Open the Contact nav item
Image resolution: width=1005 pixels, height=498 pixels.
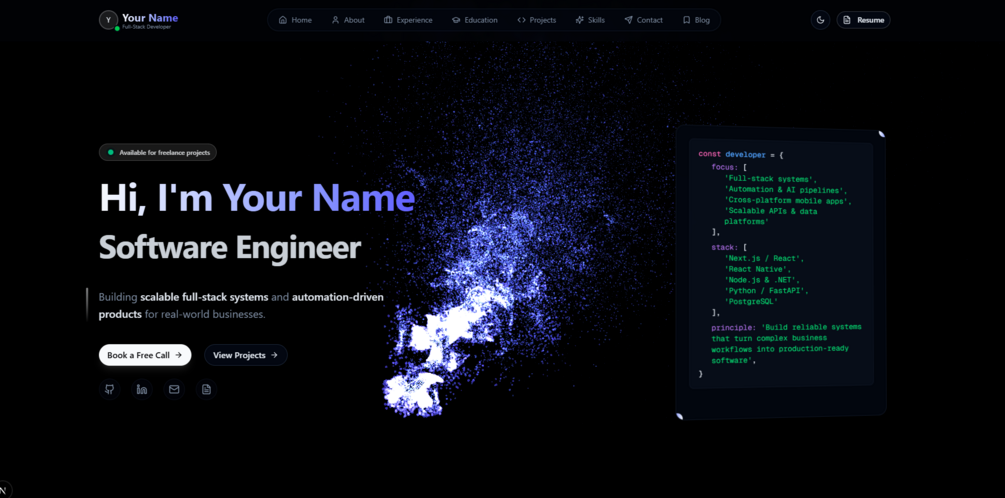(x=644, y=20)
